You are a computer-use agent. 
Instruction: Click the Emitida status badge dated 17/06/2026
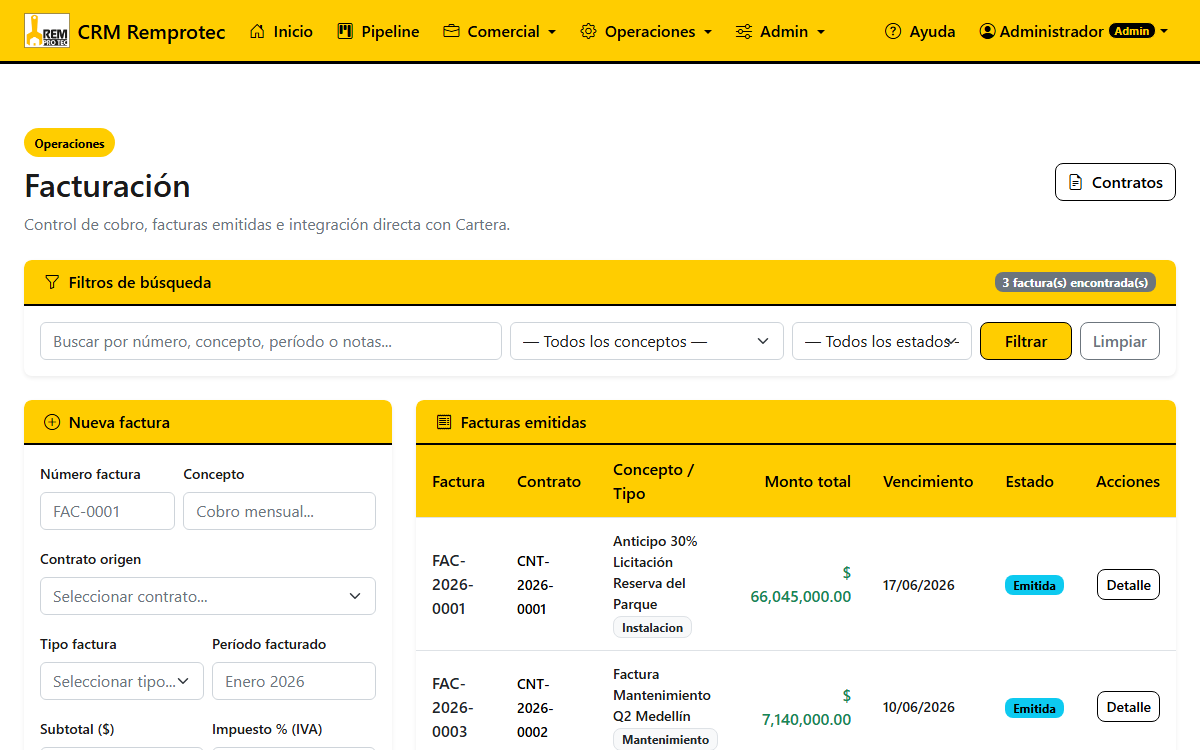click(1034, 585)
